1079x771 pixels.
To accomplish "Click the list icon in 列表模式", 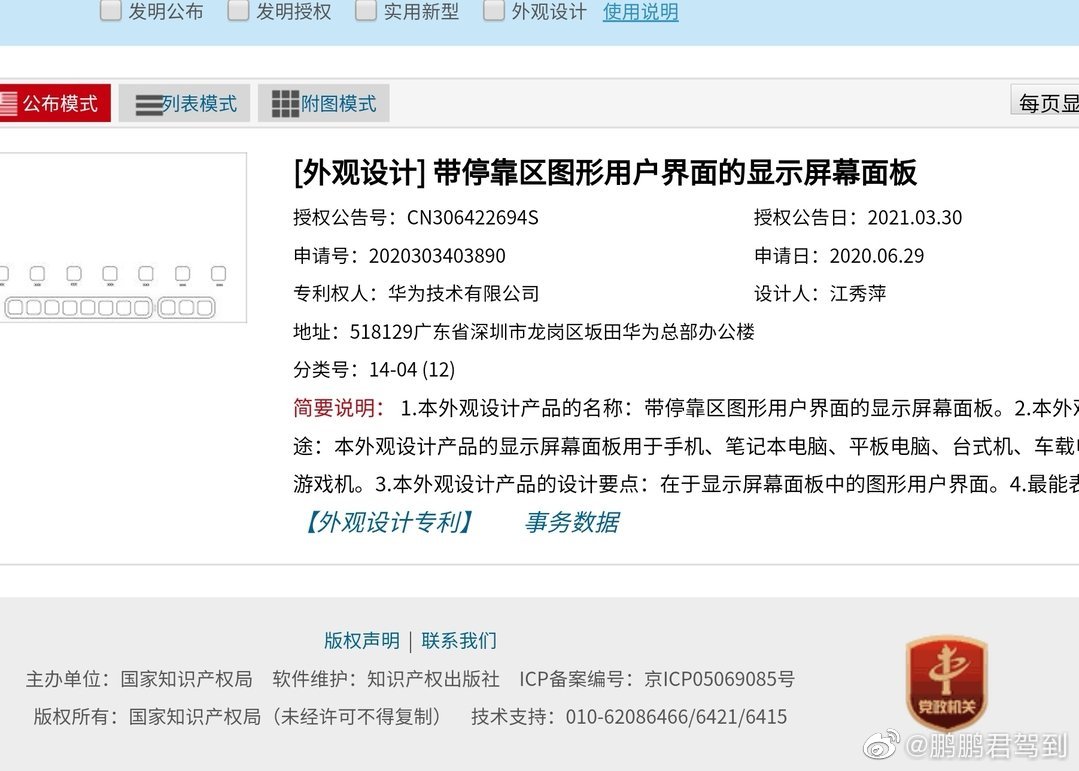I will [x=149, y=105].
